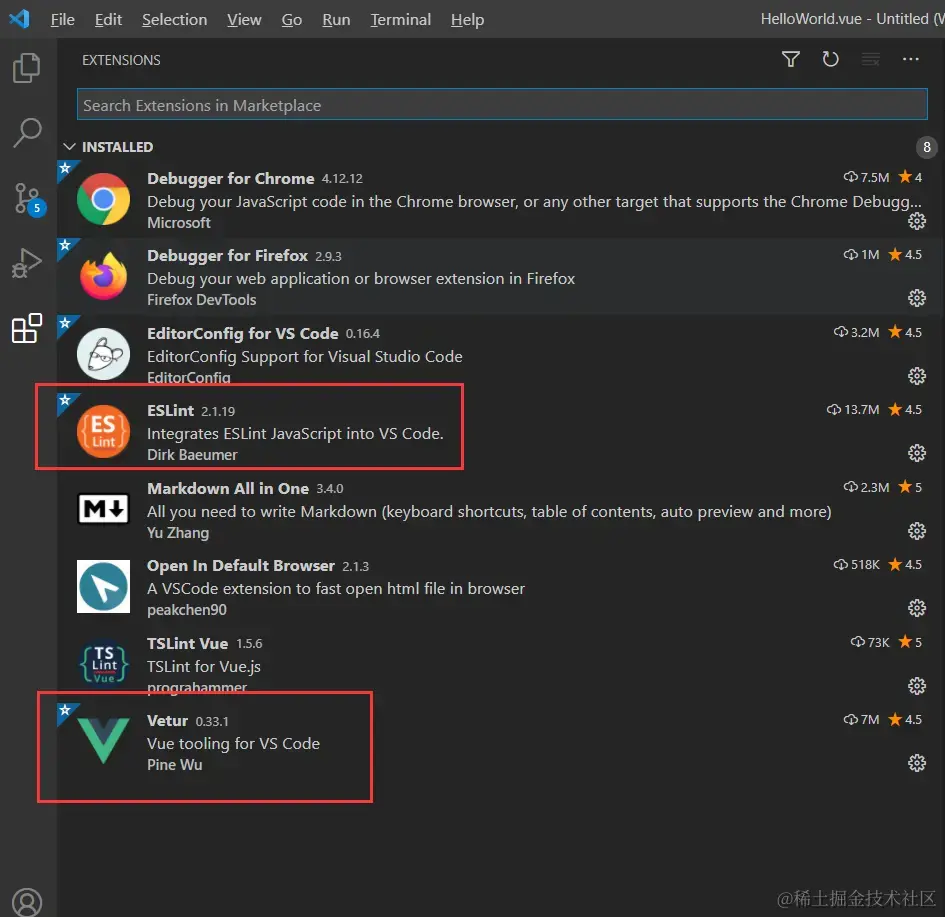Open the Terminal menu

click(400, 20)
